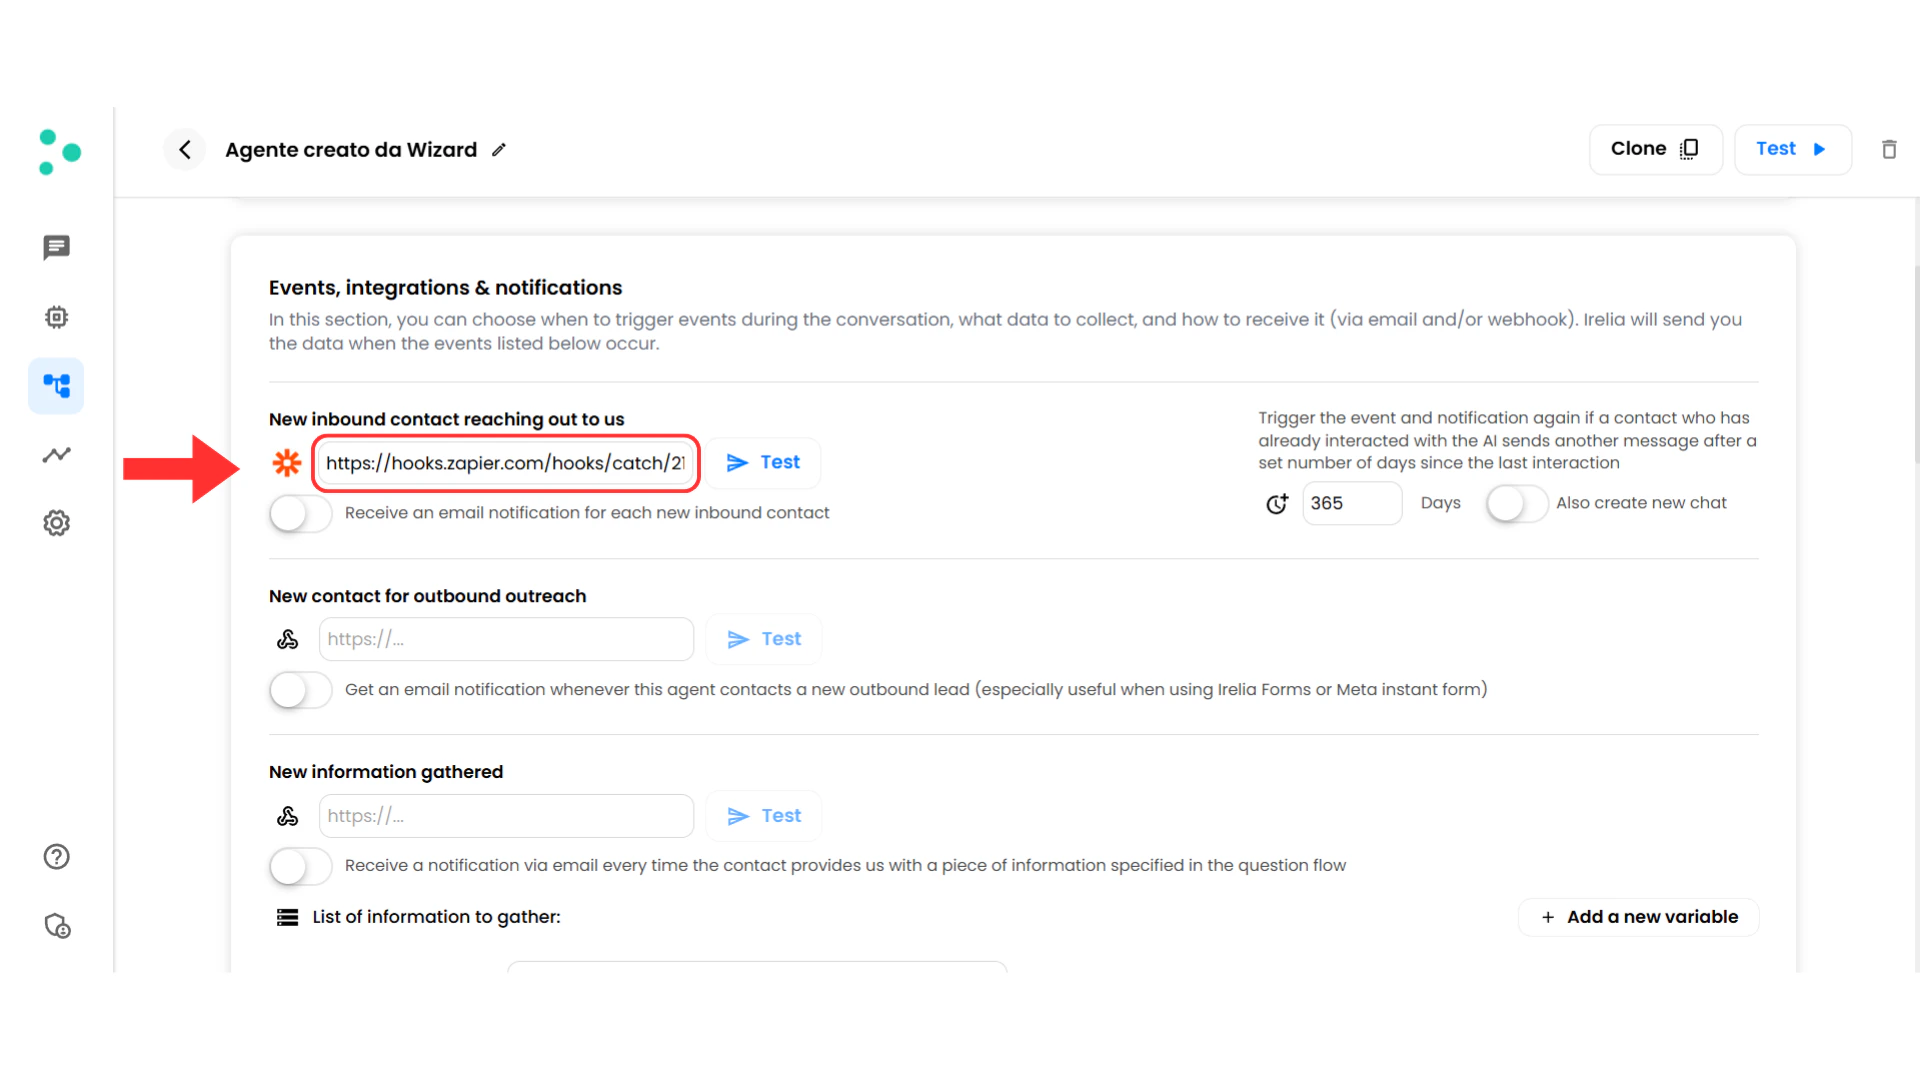Add a new variable to gather
Screen dimensions: 1920x1080
pos(1638,916)
